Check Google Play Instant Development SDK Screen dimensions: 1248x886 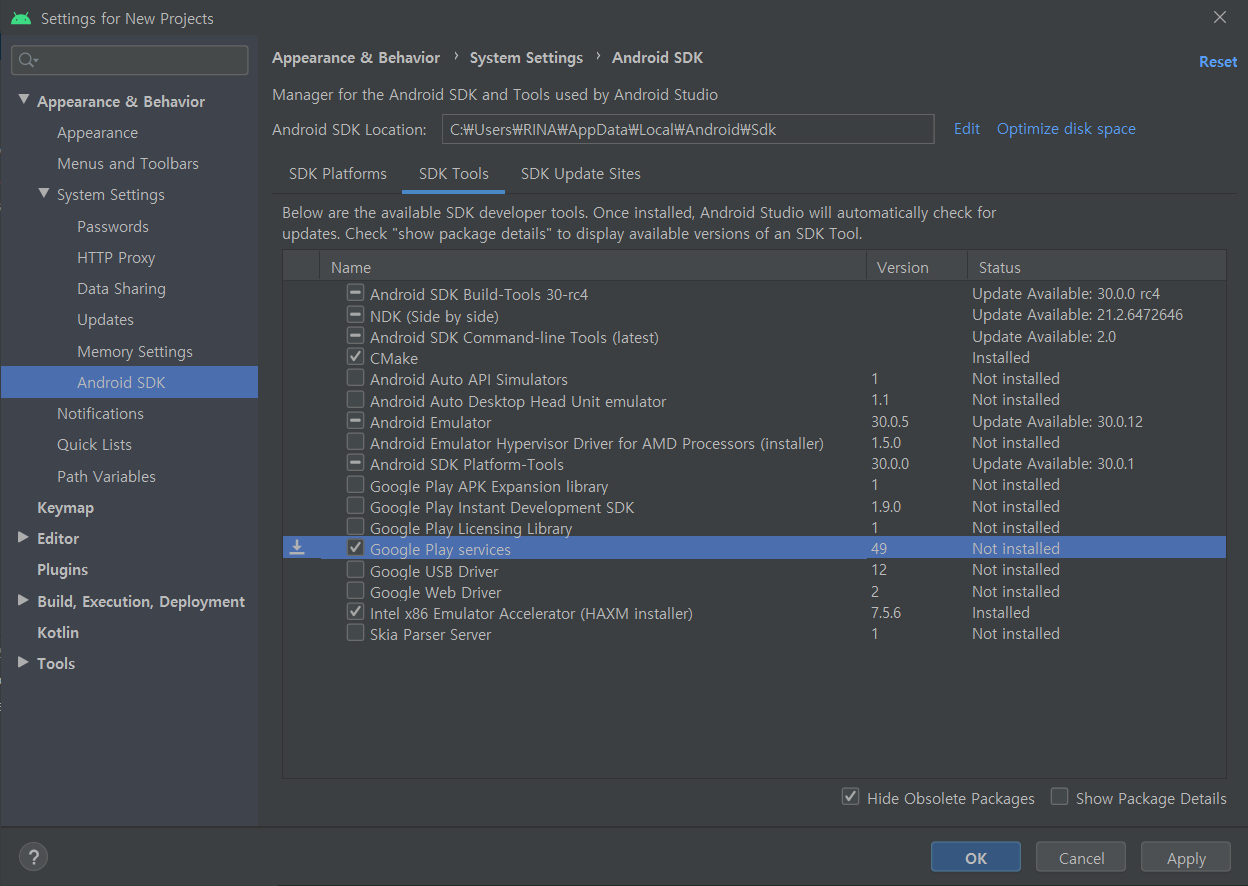coord(355,506)
